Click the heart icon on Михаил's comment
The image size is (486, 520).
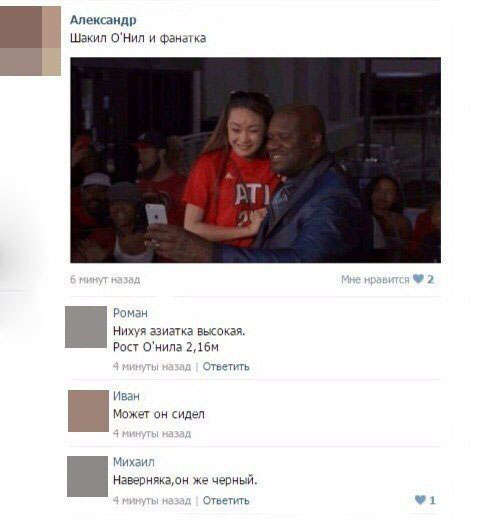[x=420, y=500]
